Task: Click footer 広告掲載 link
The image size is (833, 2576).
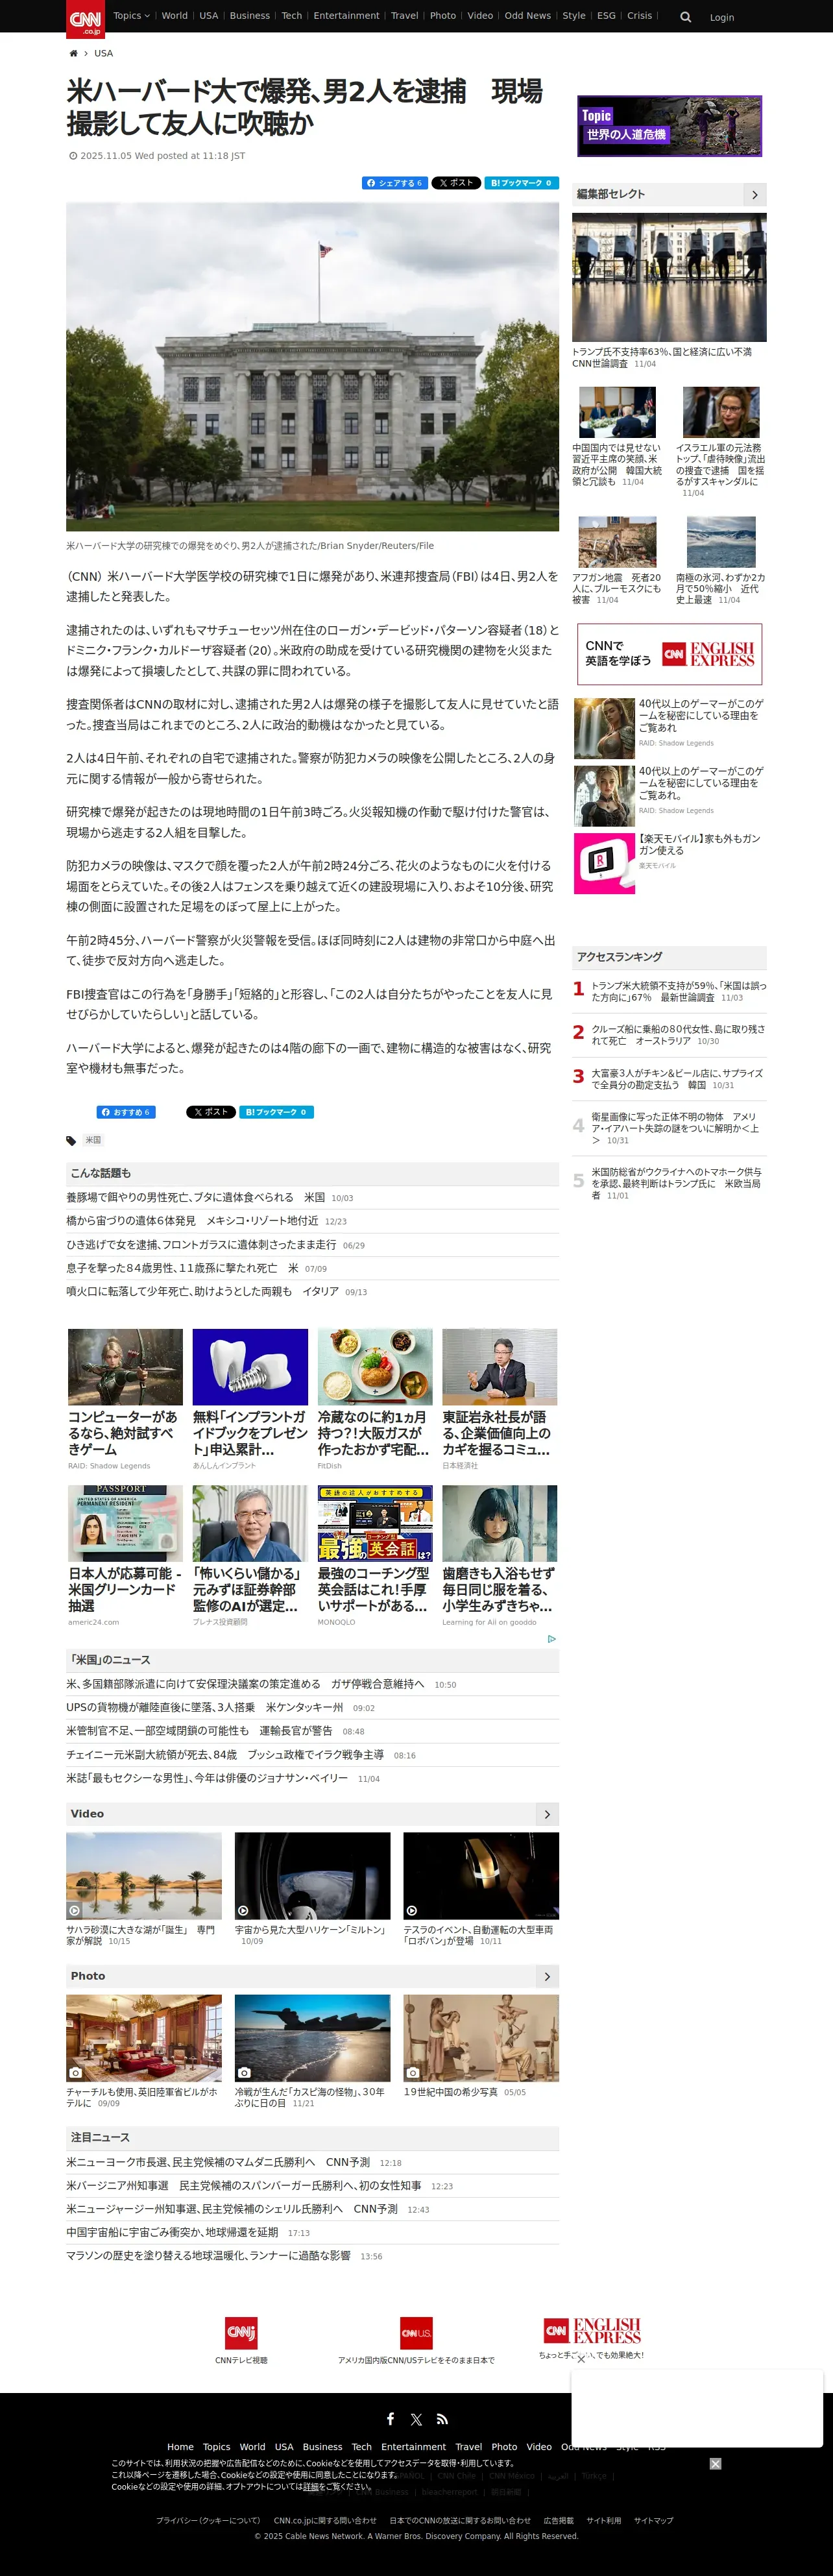Action: point(558,2520)
